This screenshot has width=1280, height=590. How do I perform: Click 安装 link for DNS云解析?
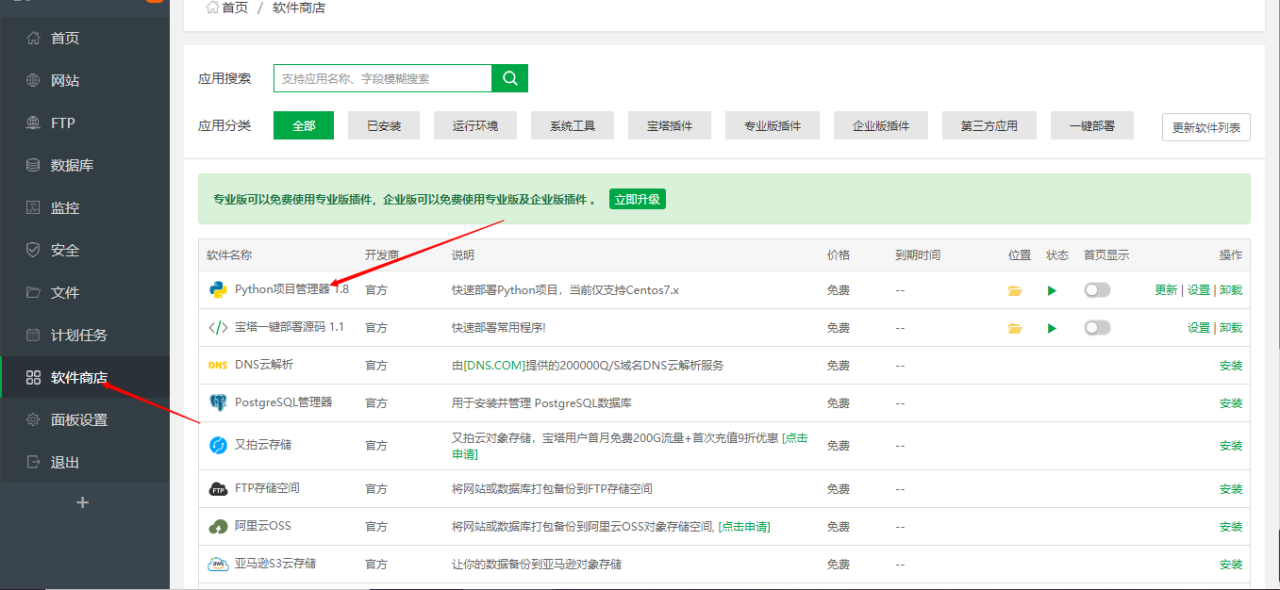pos(1230,365)
